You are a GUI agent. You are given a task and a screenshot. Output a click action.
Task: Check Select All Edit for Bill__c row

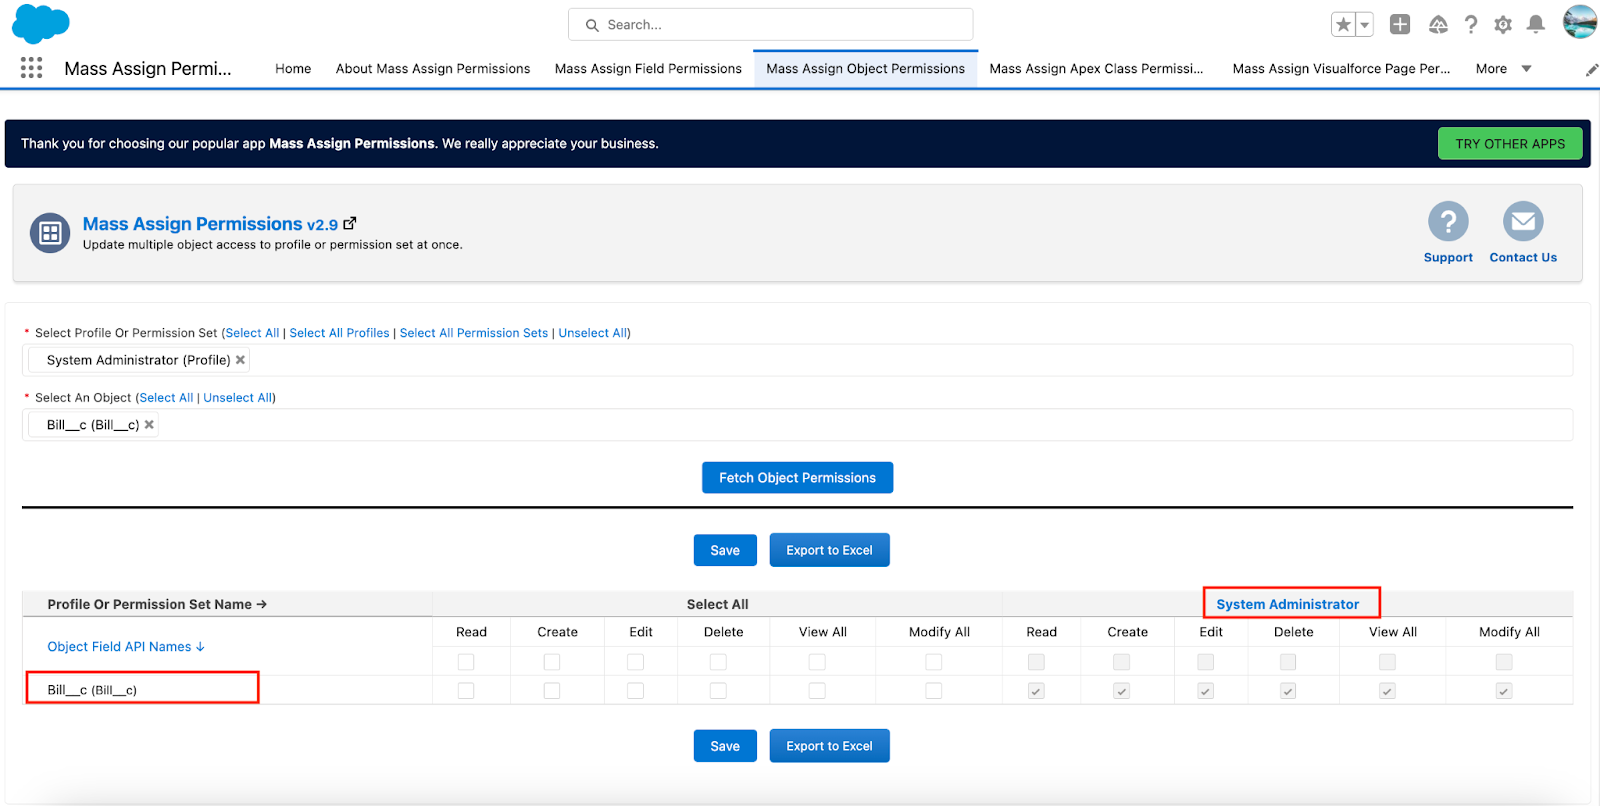[635, 691]
